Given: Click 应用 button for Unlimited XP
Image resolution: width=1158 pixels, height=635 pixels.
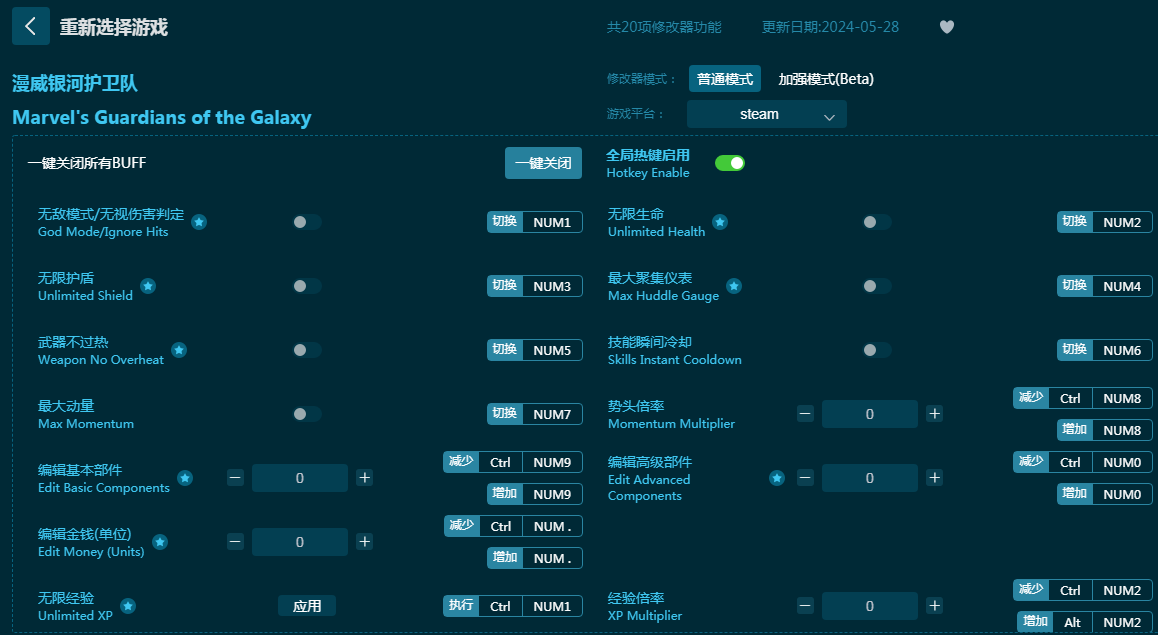Looking at the screenshot, I should pos(307,606).
